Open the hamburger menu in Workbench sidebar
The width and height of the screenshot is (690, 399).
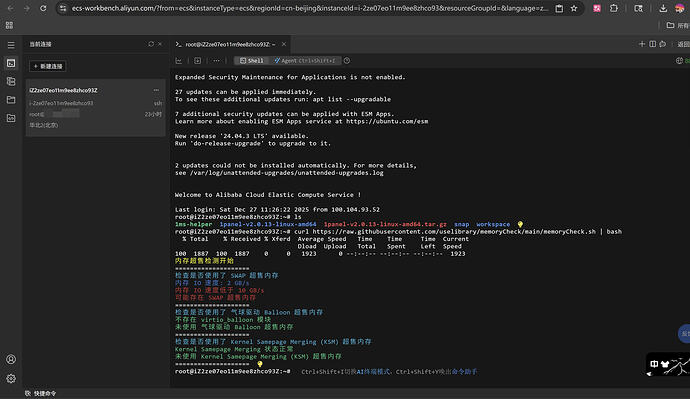click(x=11, y=45)
